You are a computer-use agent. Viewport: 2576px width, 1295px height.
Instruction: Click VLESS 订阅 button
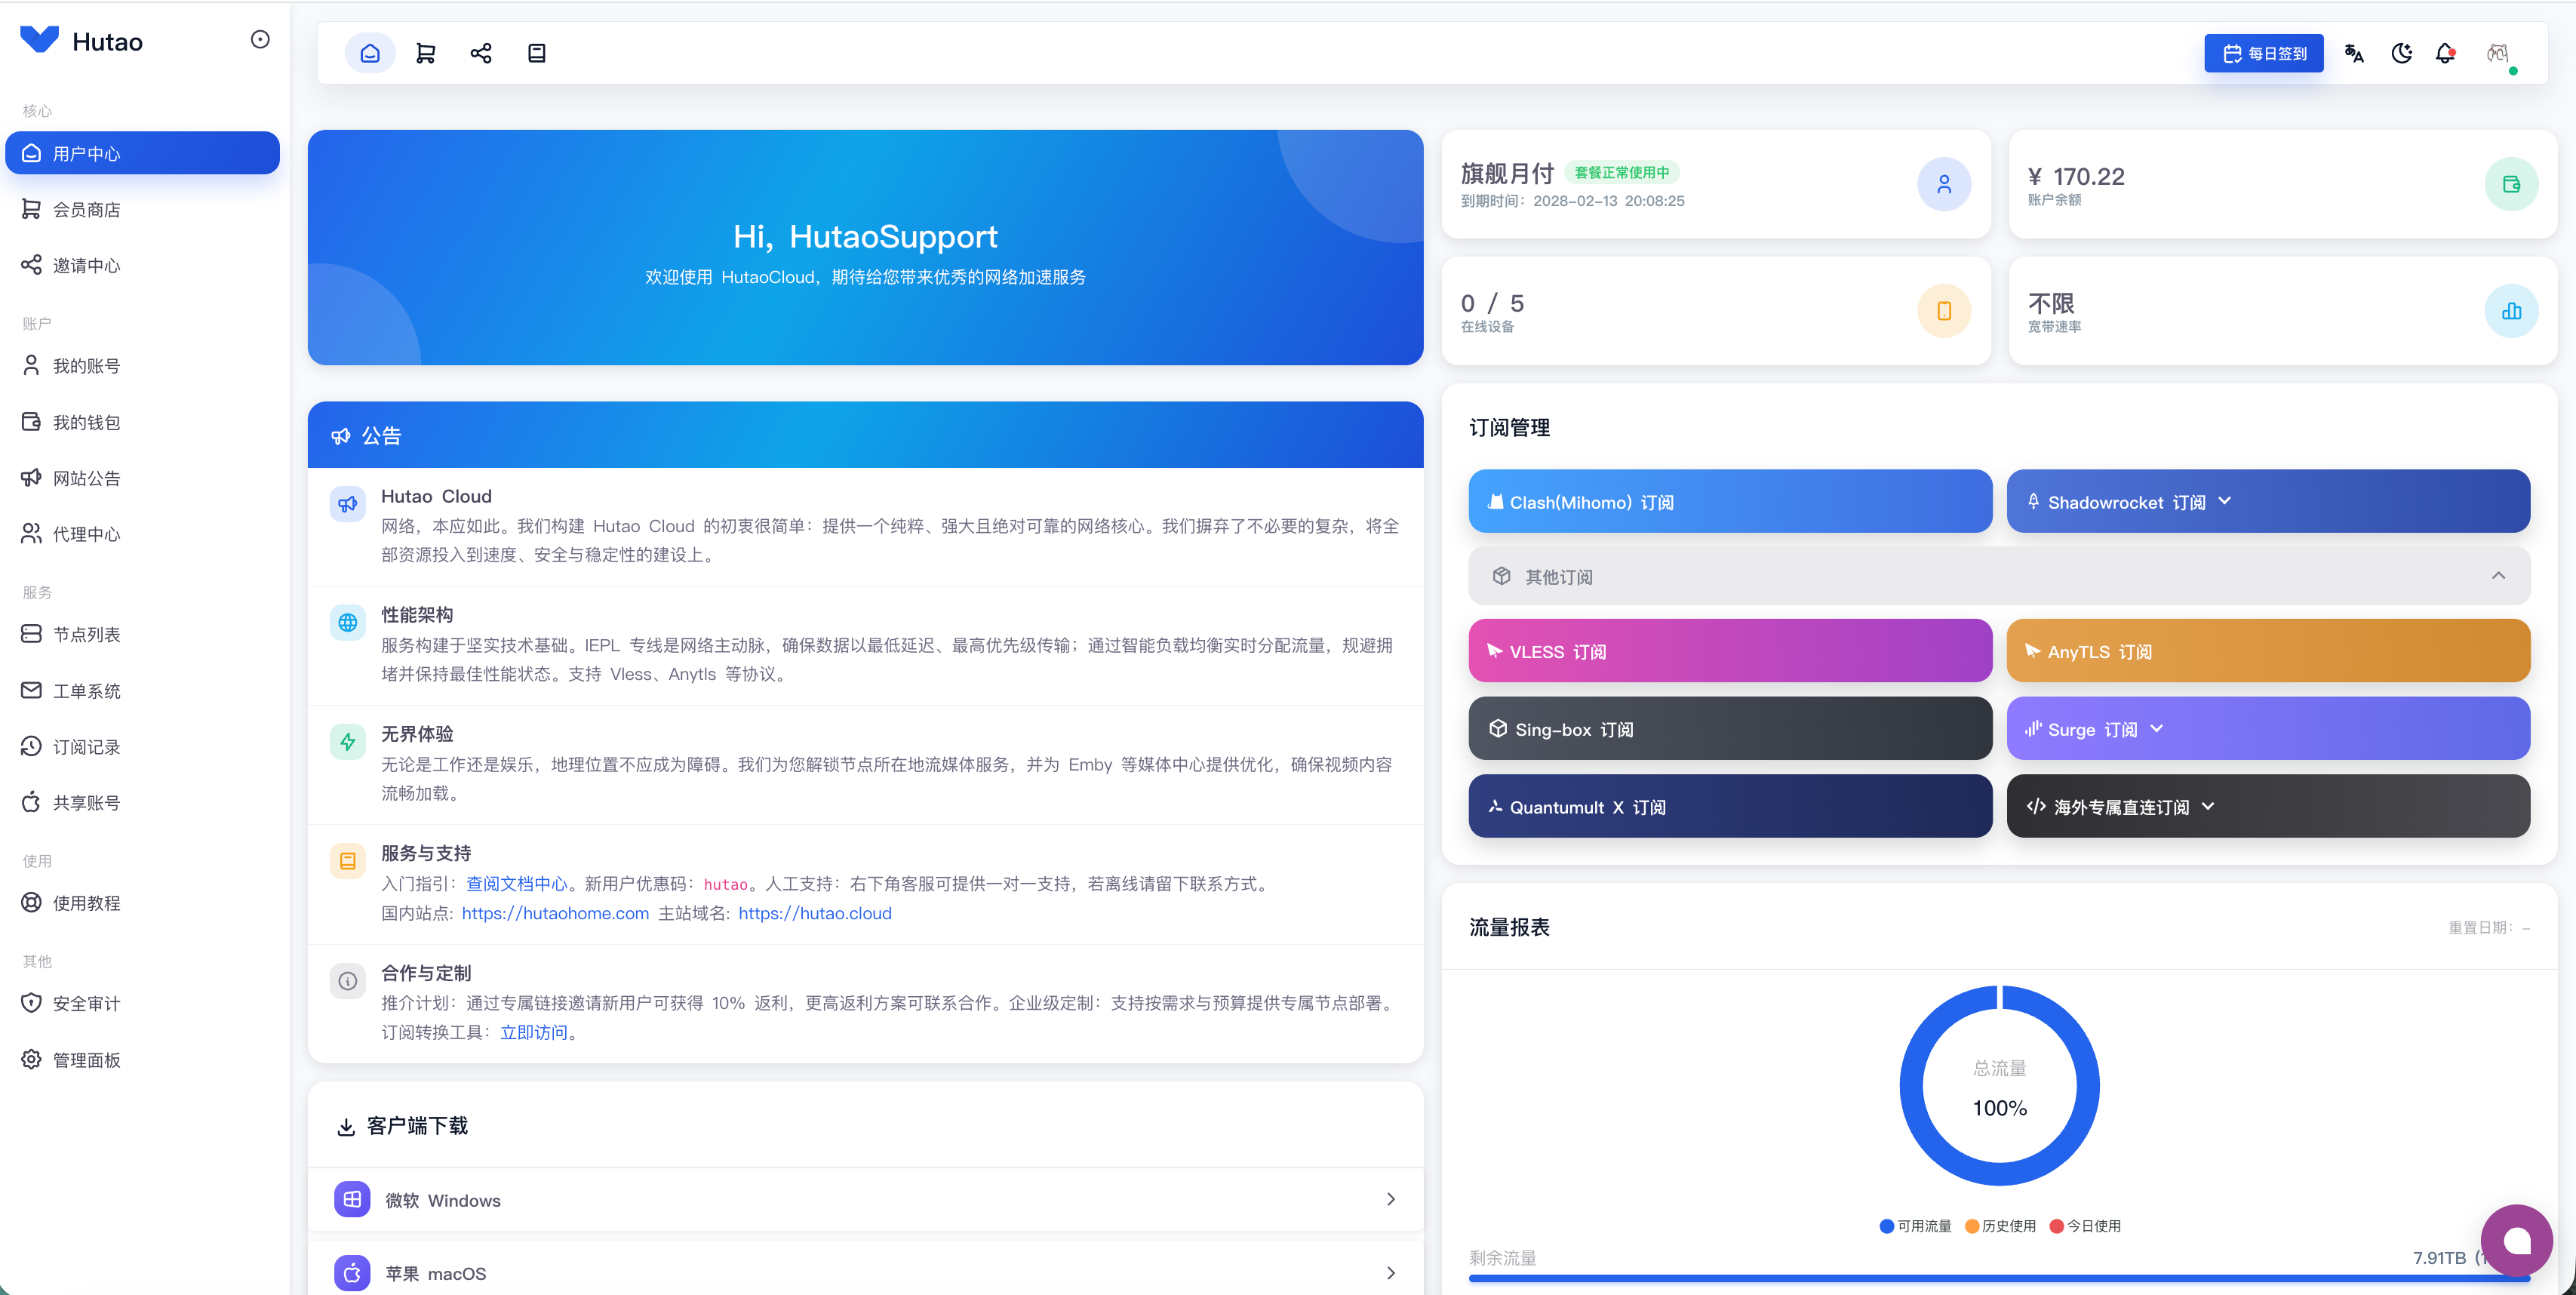[1730, 651]
